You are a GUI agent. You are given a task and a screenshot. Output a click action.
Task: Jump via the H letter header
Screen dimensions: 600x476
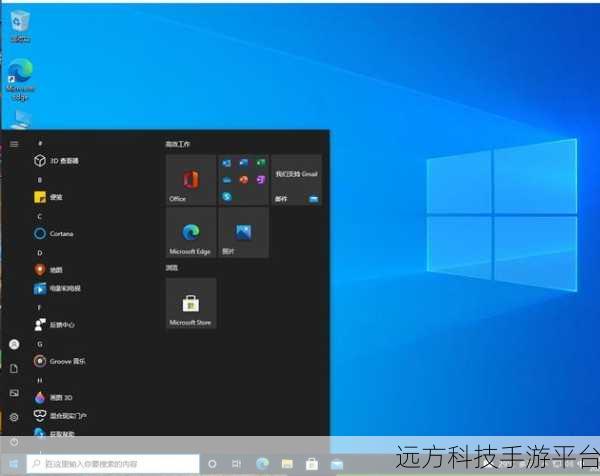(x=40, y=380)
